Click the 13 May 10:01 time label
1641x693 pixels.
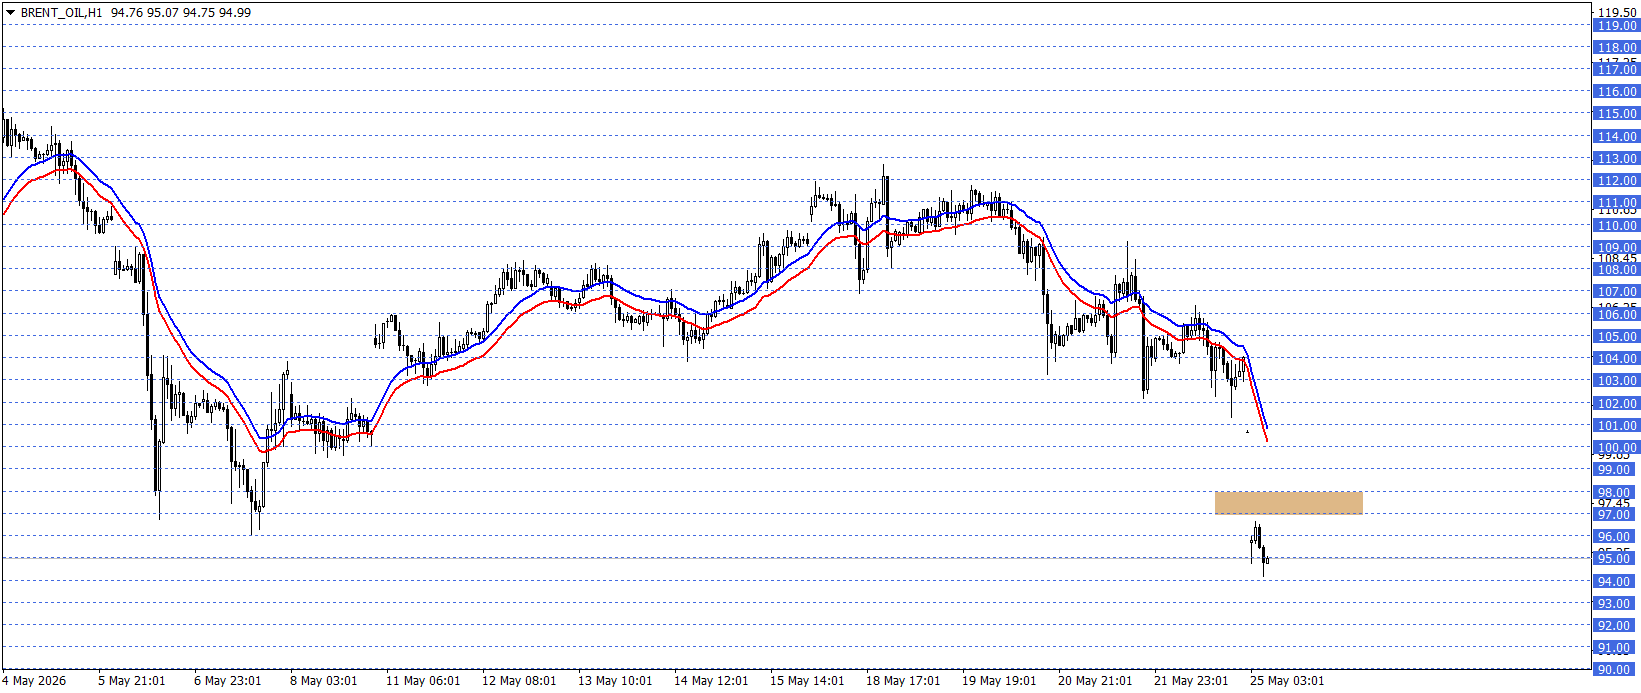click(616, 681)
